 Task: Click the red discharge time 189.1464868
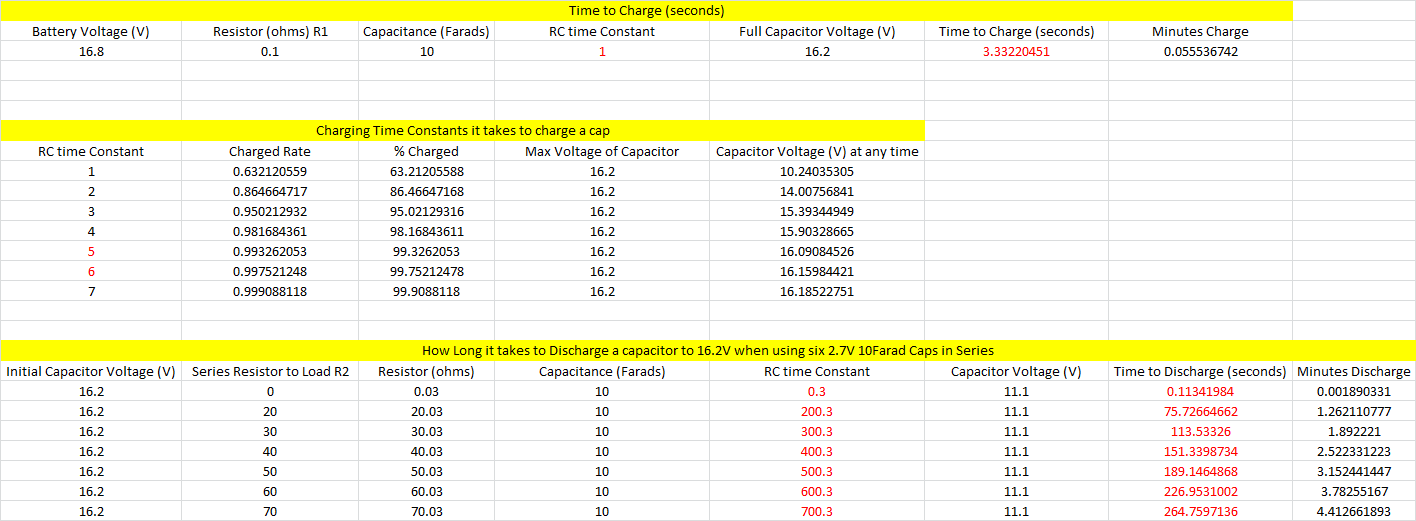(x=1200, y=471)
